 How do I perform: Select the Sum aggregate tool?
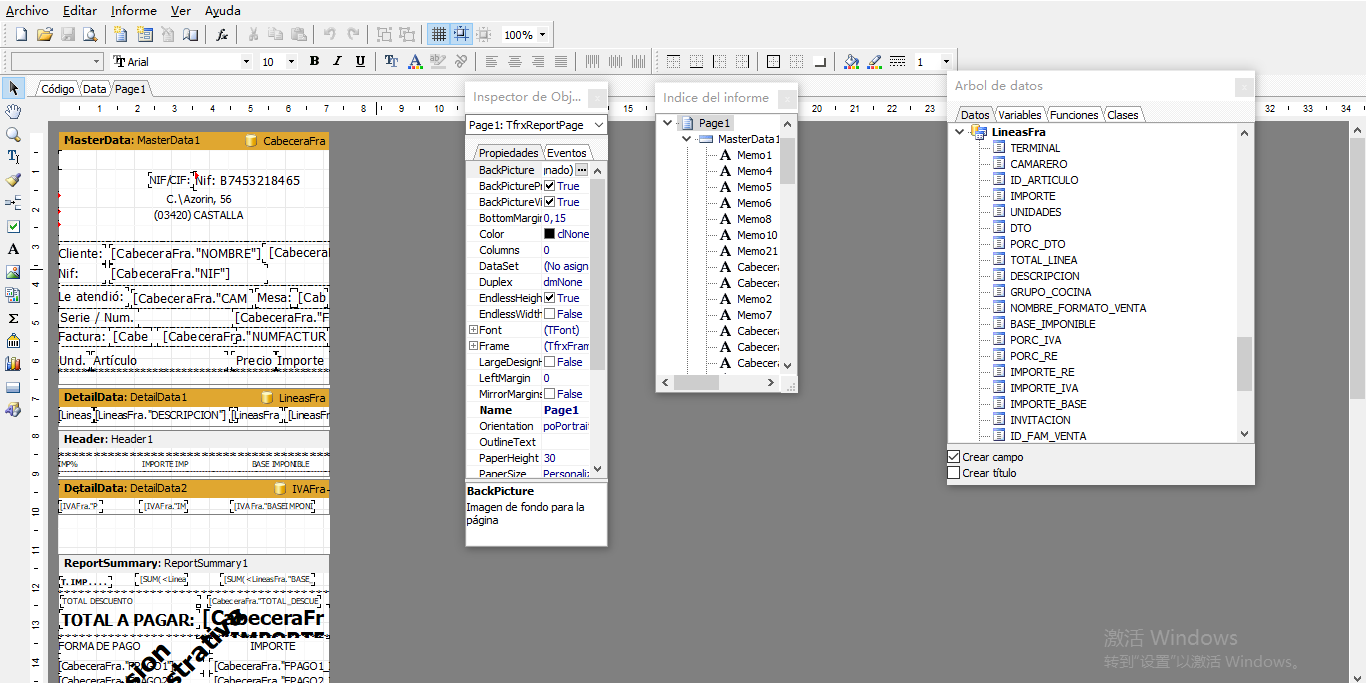(14, 319)
